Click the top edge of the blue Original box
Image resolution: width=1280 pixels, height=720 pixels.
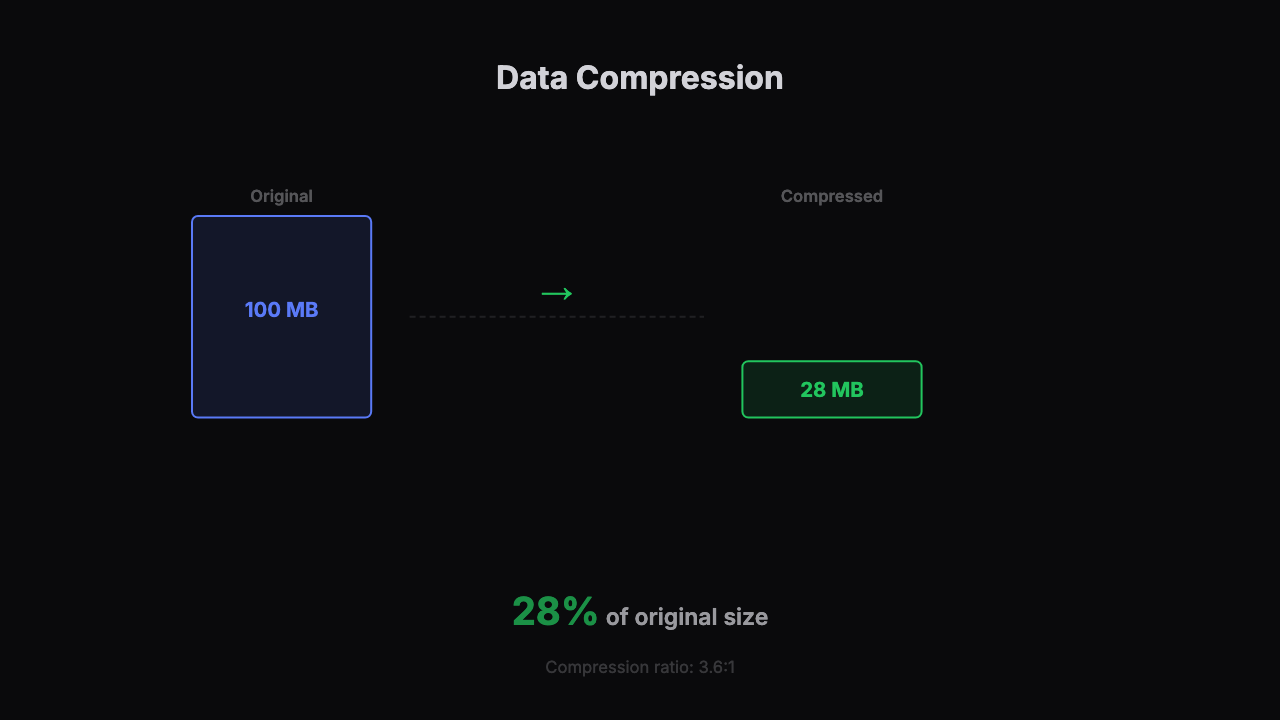point(281,216)
